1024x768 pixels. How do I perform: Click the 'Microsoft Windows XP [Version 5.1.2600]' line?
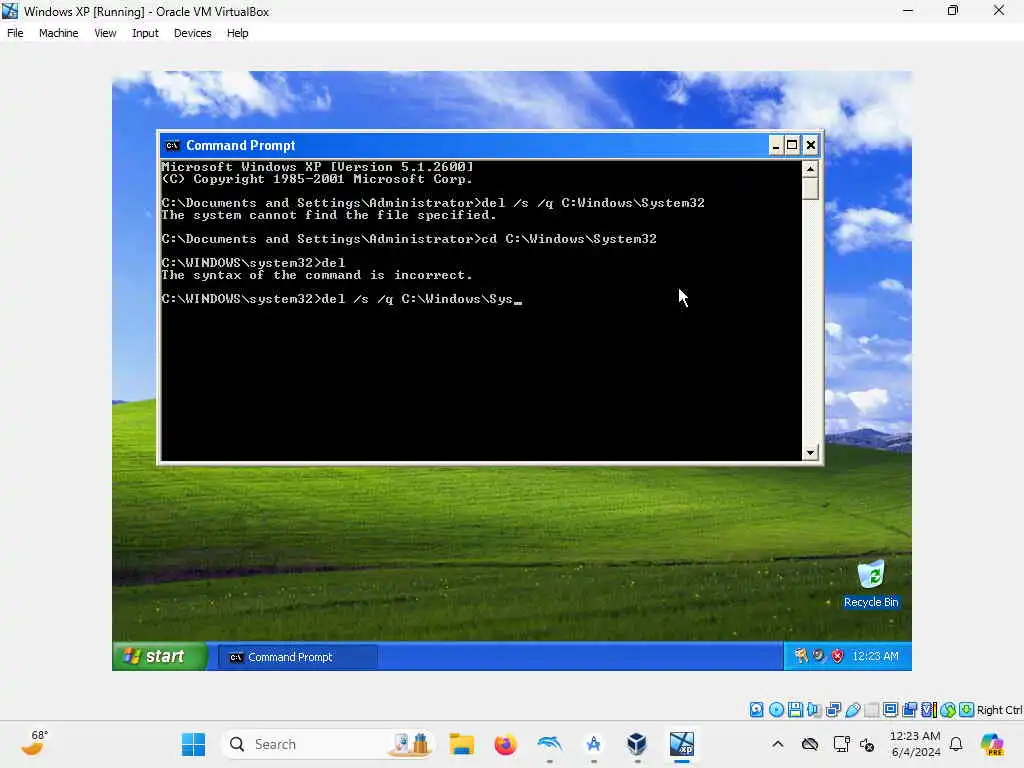pyautogui.click(x=317, y=167)
